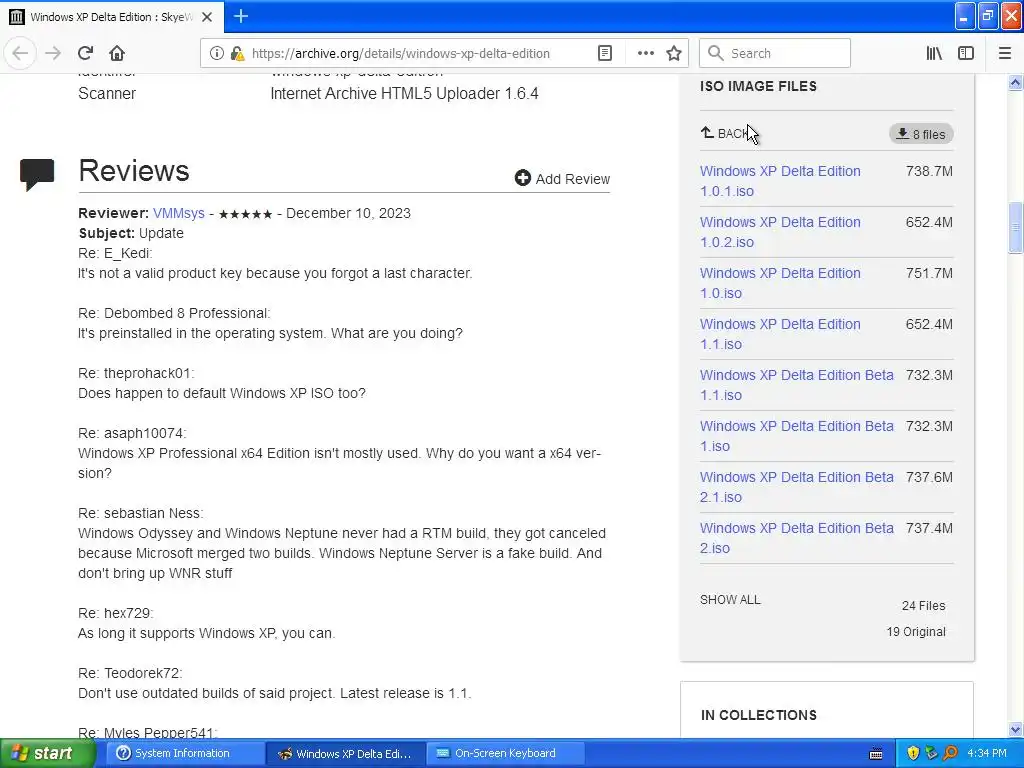Toggle reader view in address bar
This screenshot has height=768, width=1024.
tap(605, 54)
